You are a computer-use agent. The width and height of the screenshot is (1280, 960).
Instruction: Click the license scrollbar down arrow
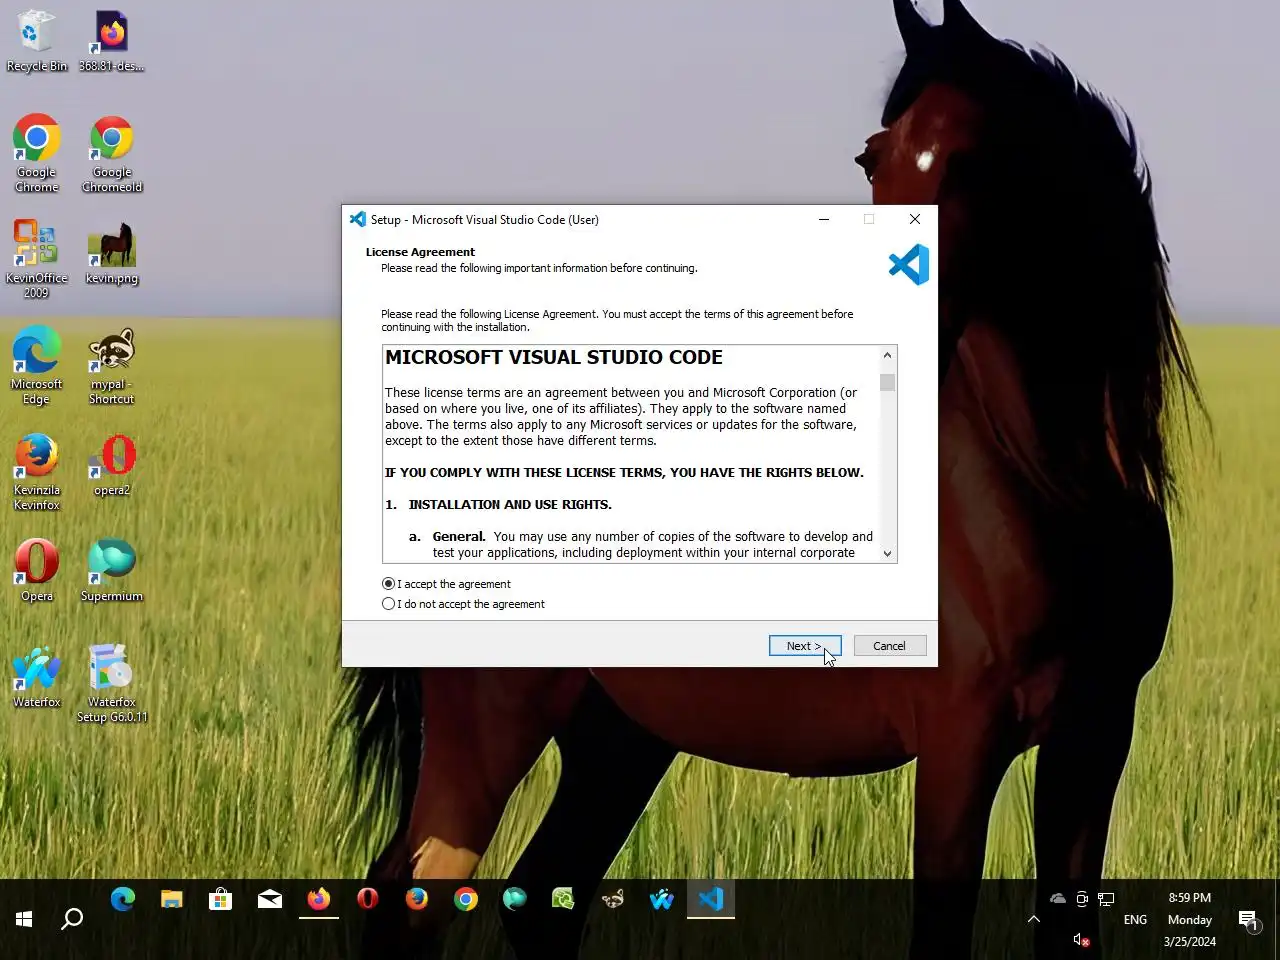pyautogui.click(x=887, y=553)
